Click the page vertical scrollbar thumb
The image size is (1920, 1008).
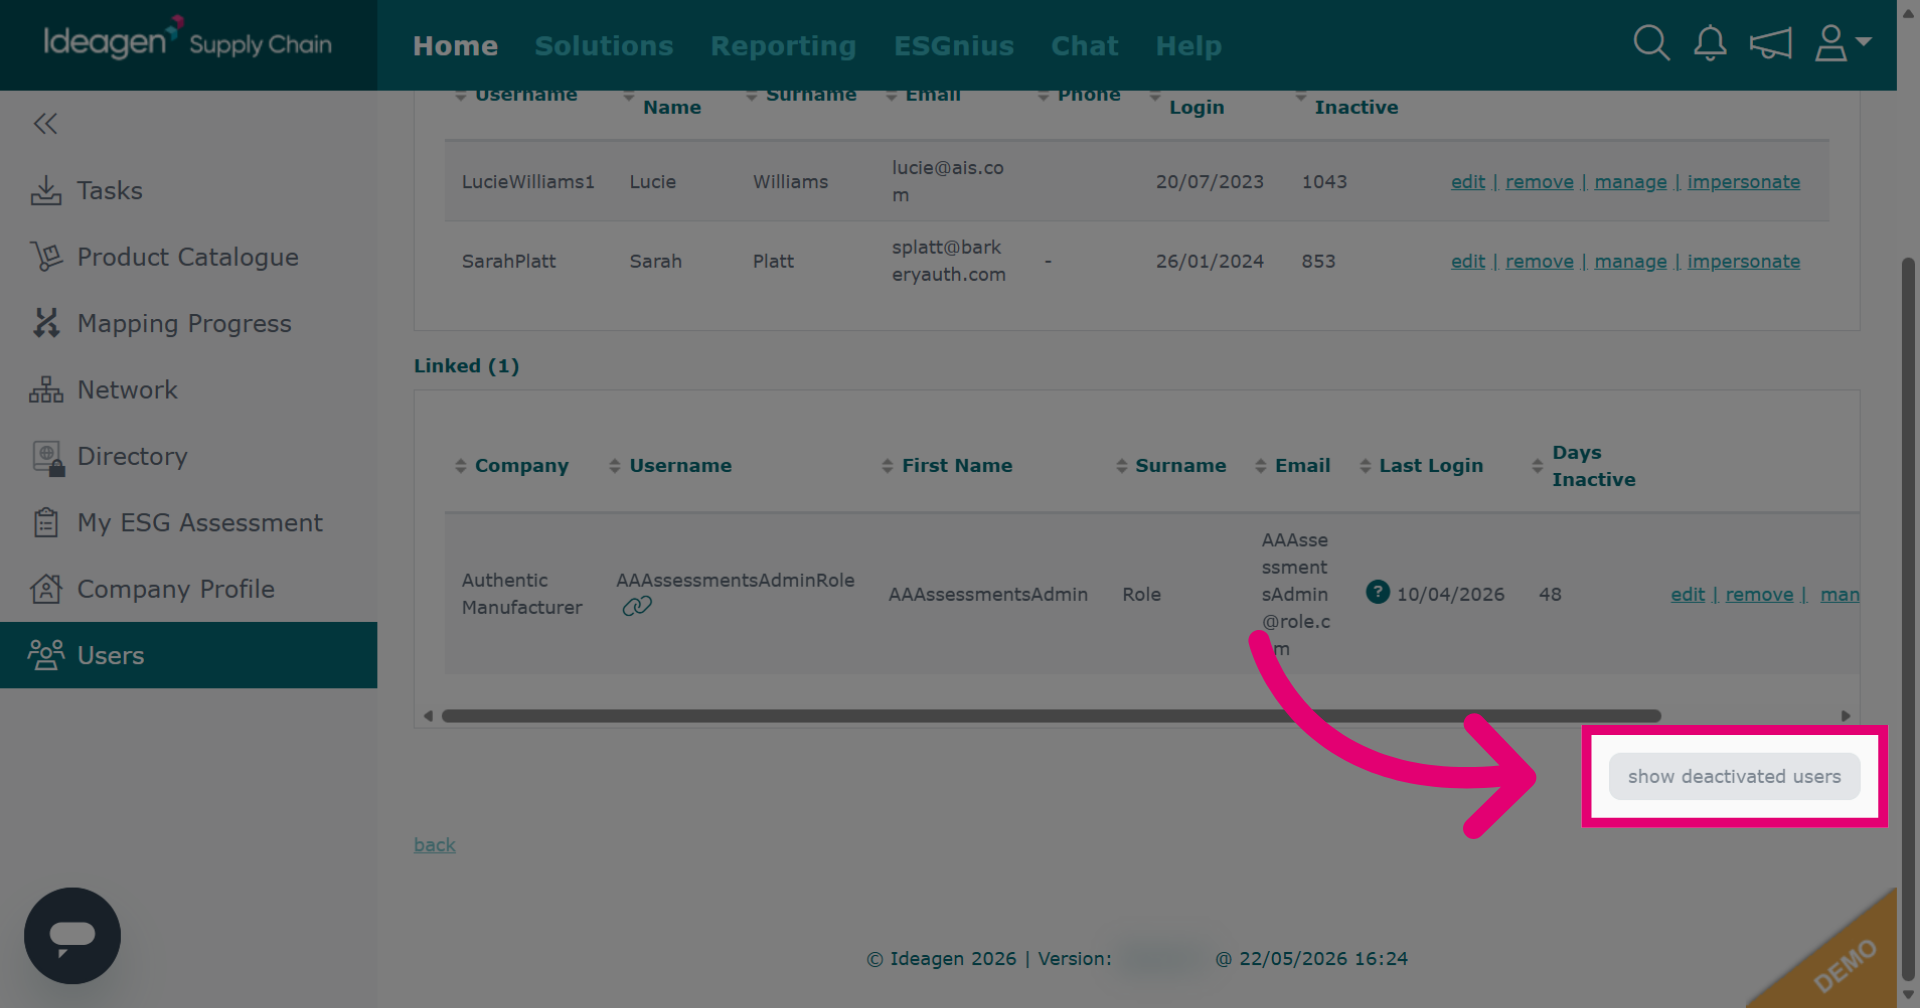(x=1908, y=620)
